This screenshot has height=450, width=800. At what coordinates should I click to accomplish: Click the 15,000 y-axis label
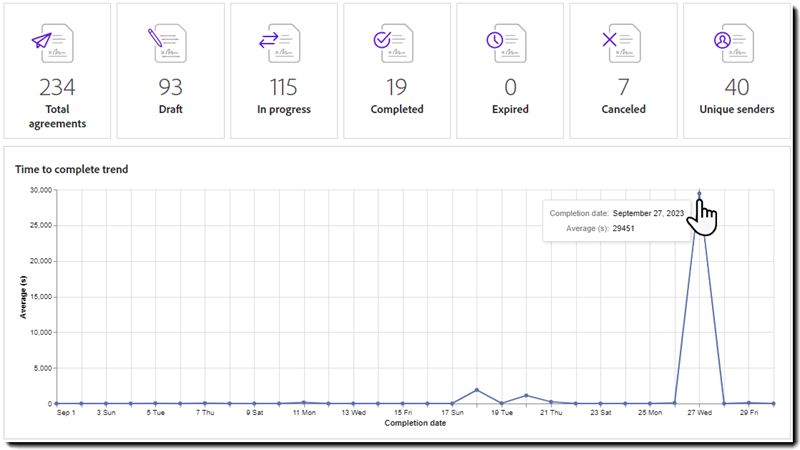41,297
